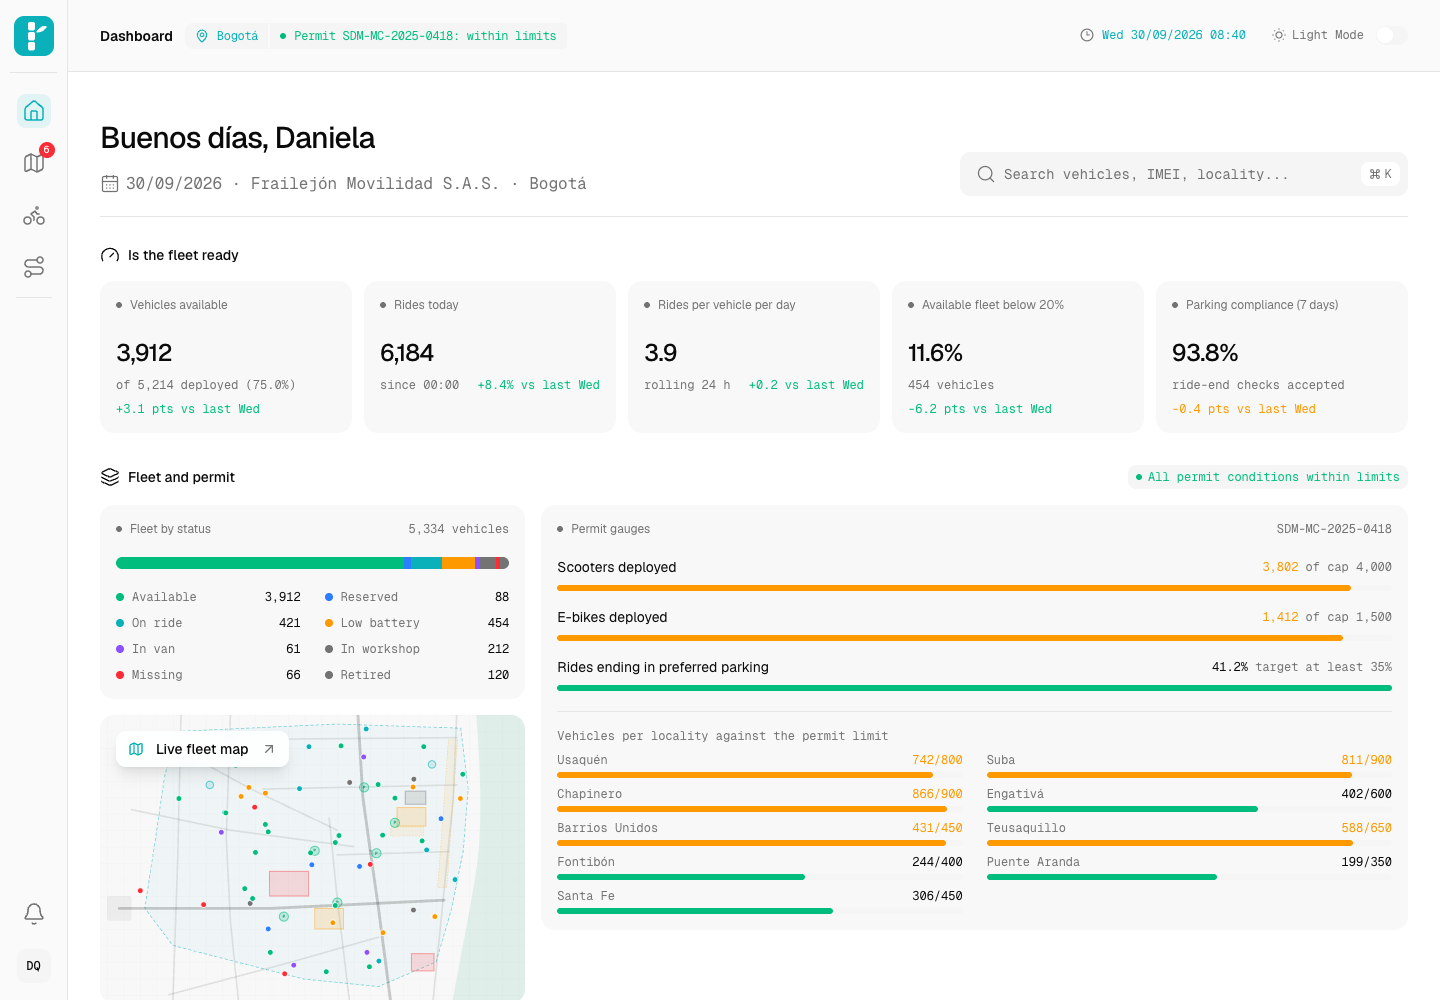Open the DQ user avatar
Screen dimensions: 1440x1000
(34, 966)
